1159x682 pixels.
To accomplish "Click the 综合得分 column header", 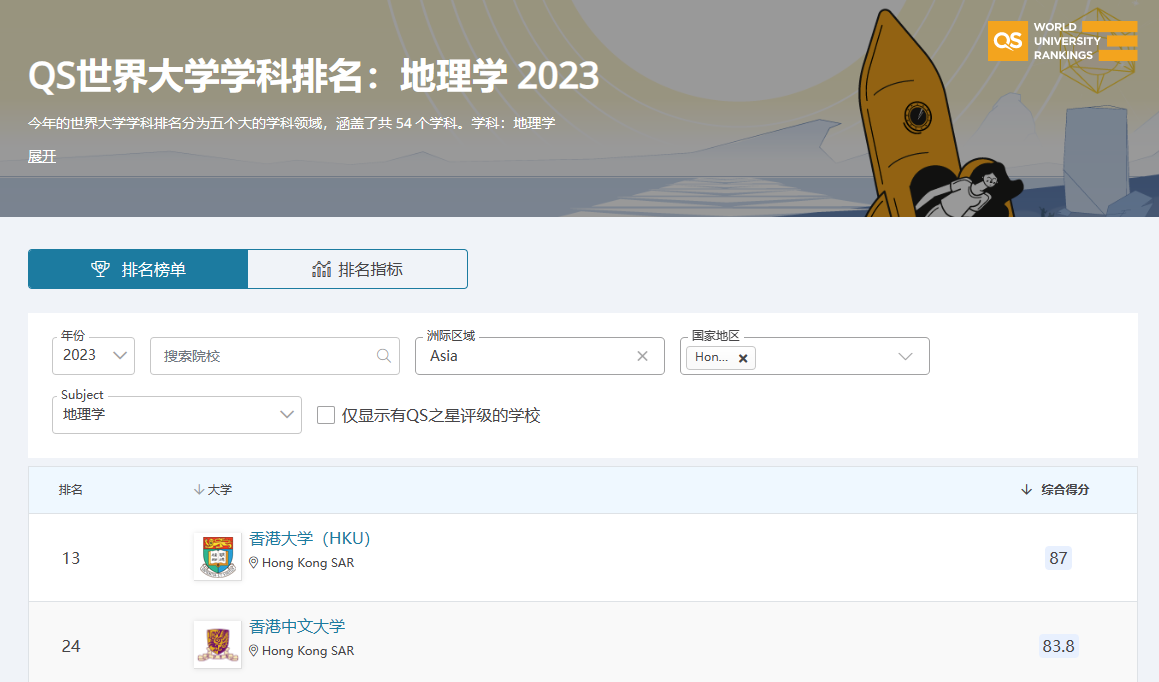I will tap(1065, 490).
